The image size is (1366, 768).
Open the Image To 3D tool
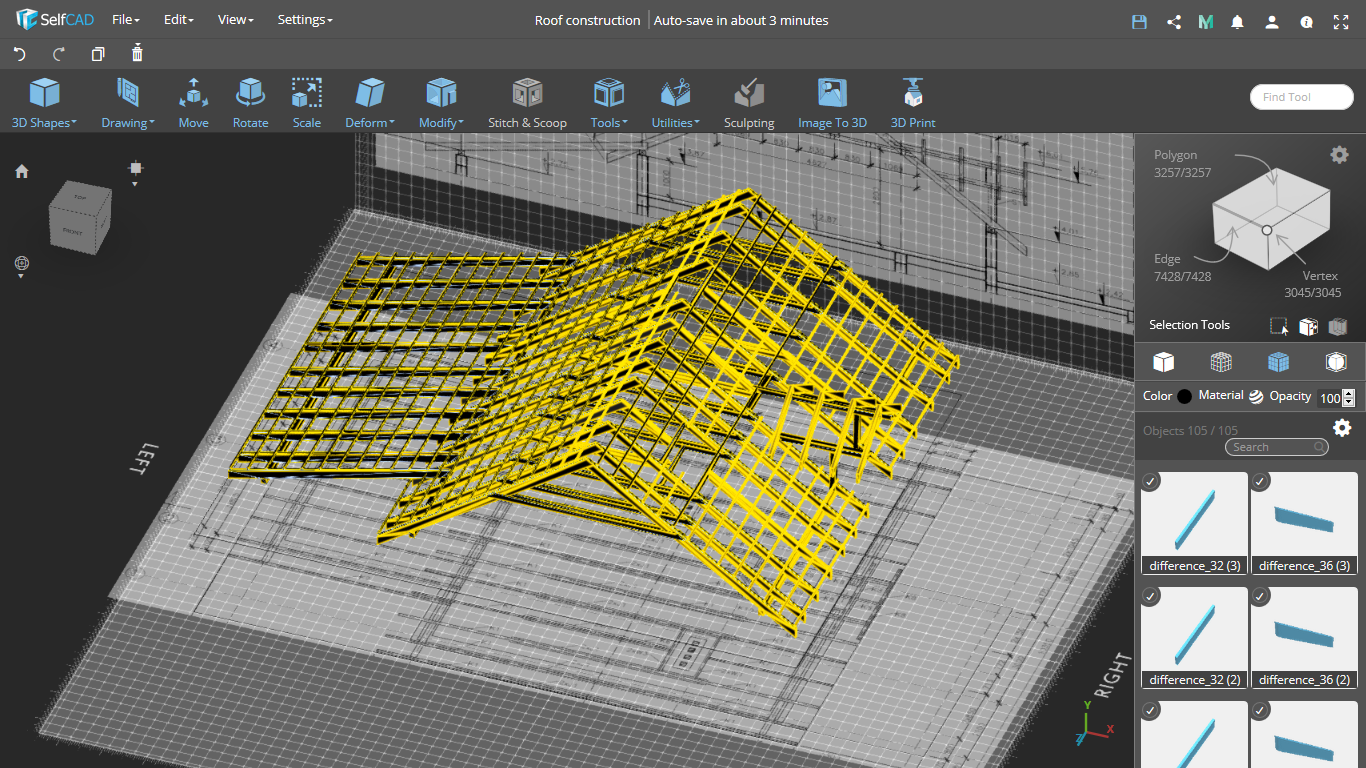coord(832,104)
